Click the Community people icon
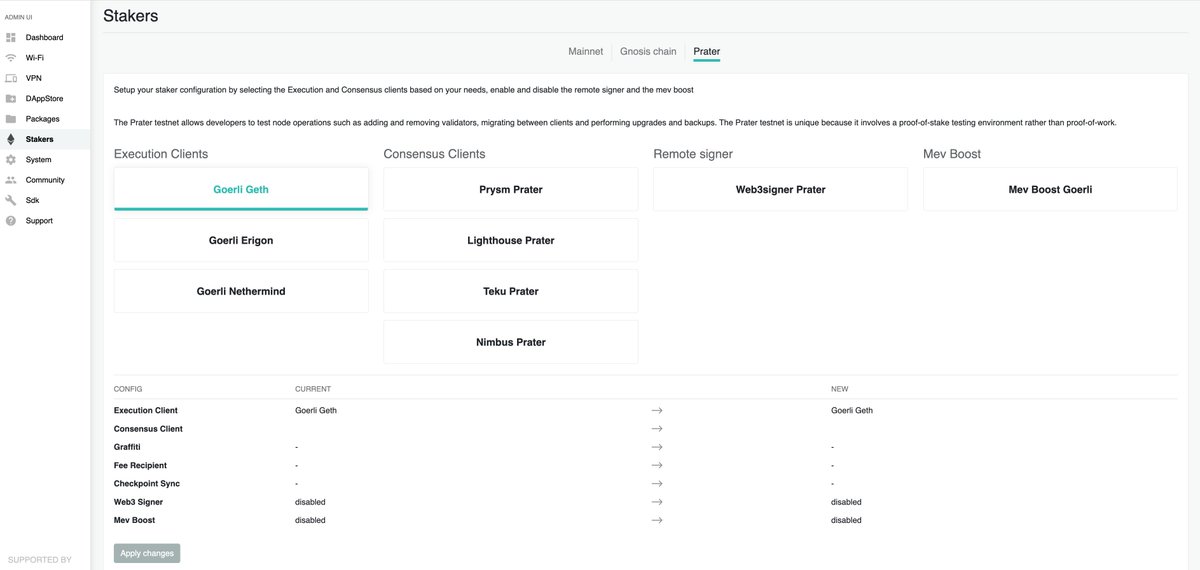1200x570 pixels. 11,180
